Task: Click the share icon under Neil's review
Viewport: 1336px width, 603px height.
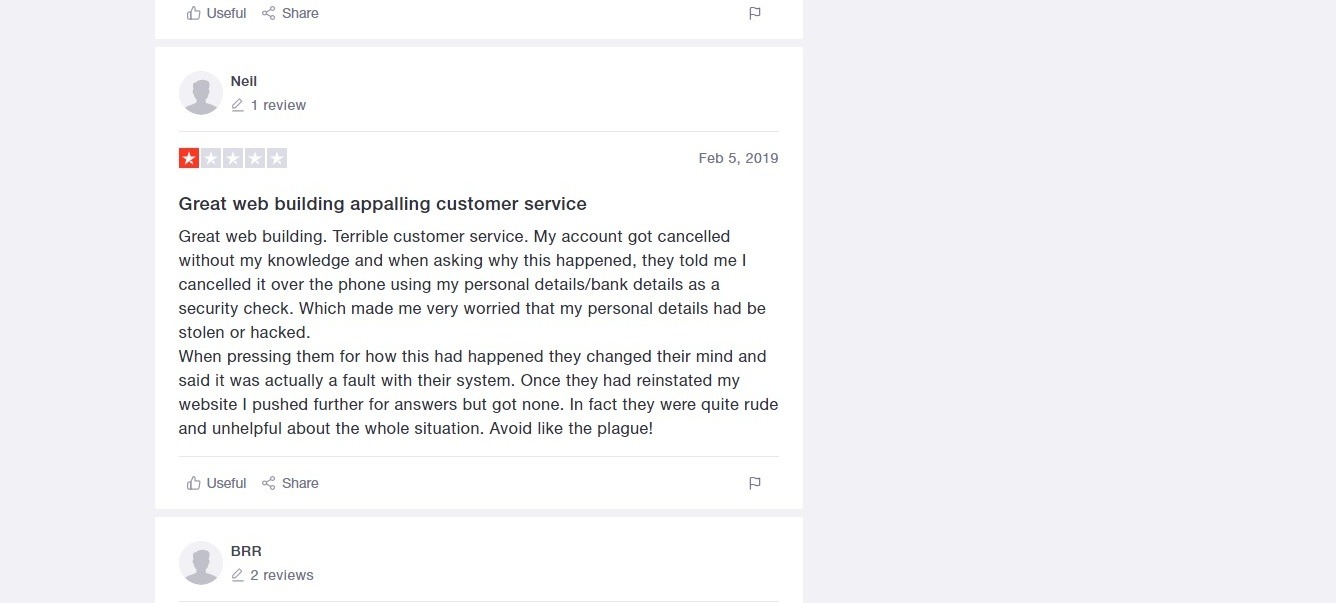Action: pos(268,483)
